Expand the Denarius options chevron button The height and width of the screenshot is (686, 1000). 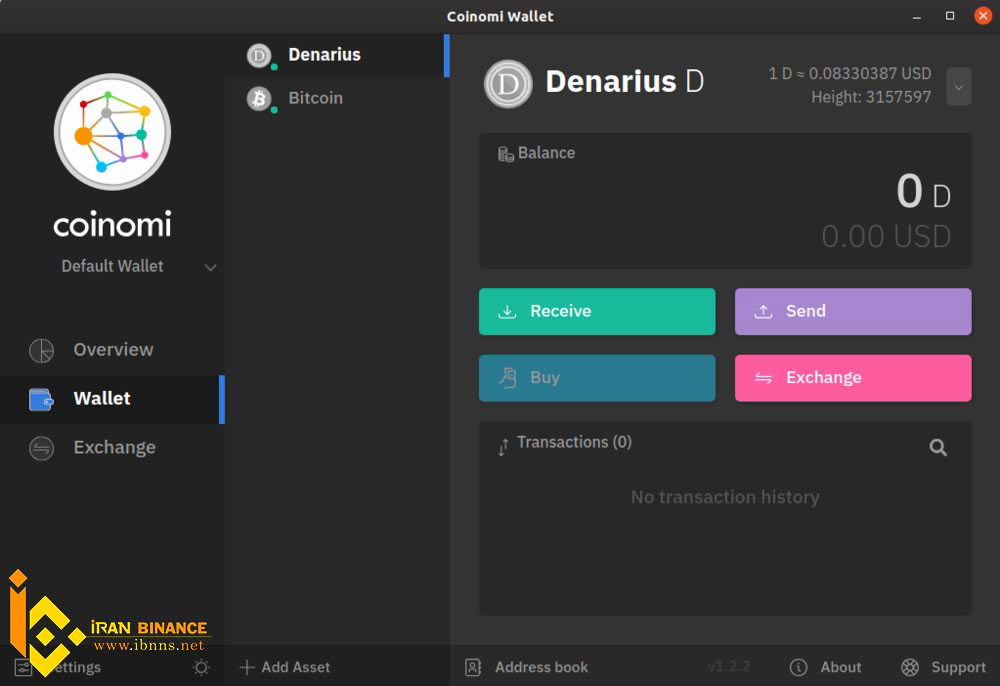click(959, 87)
